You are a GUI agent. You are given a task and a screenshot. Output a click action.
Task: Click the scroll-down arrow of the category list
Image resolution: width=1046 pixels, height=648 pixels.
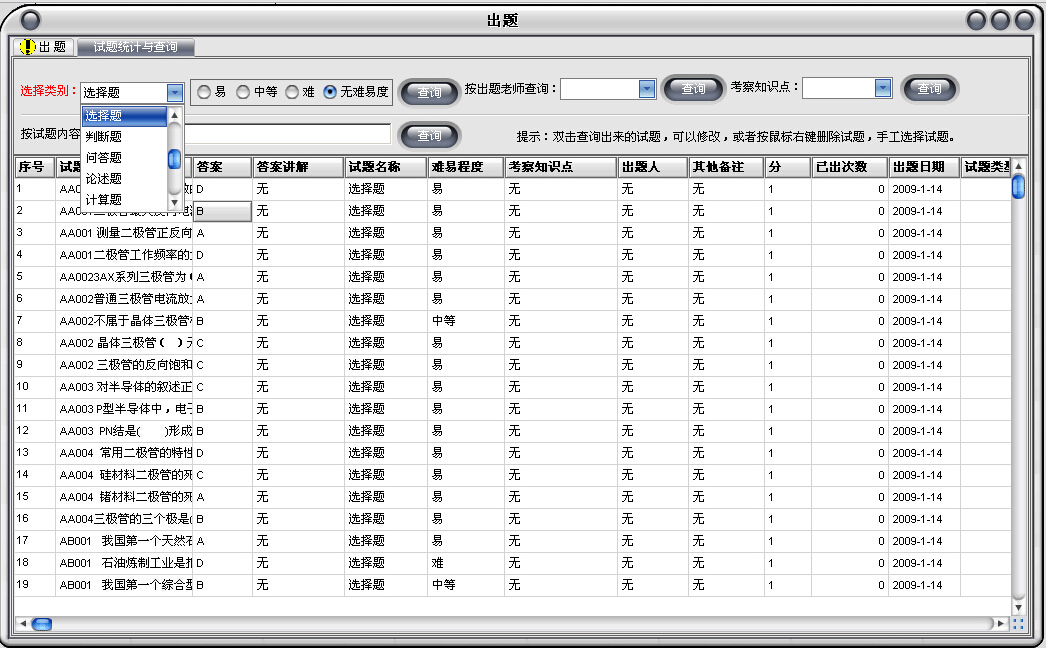174,202
